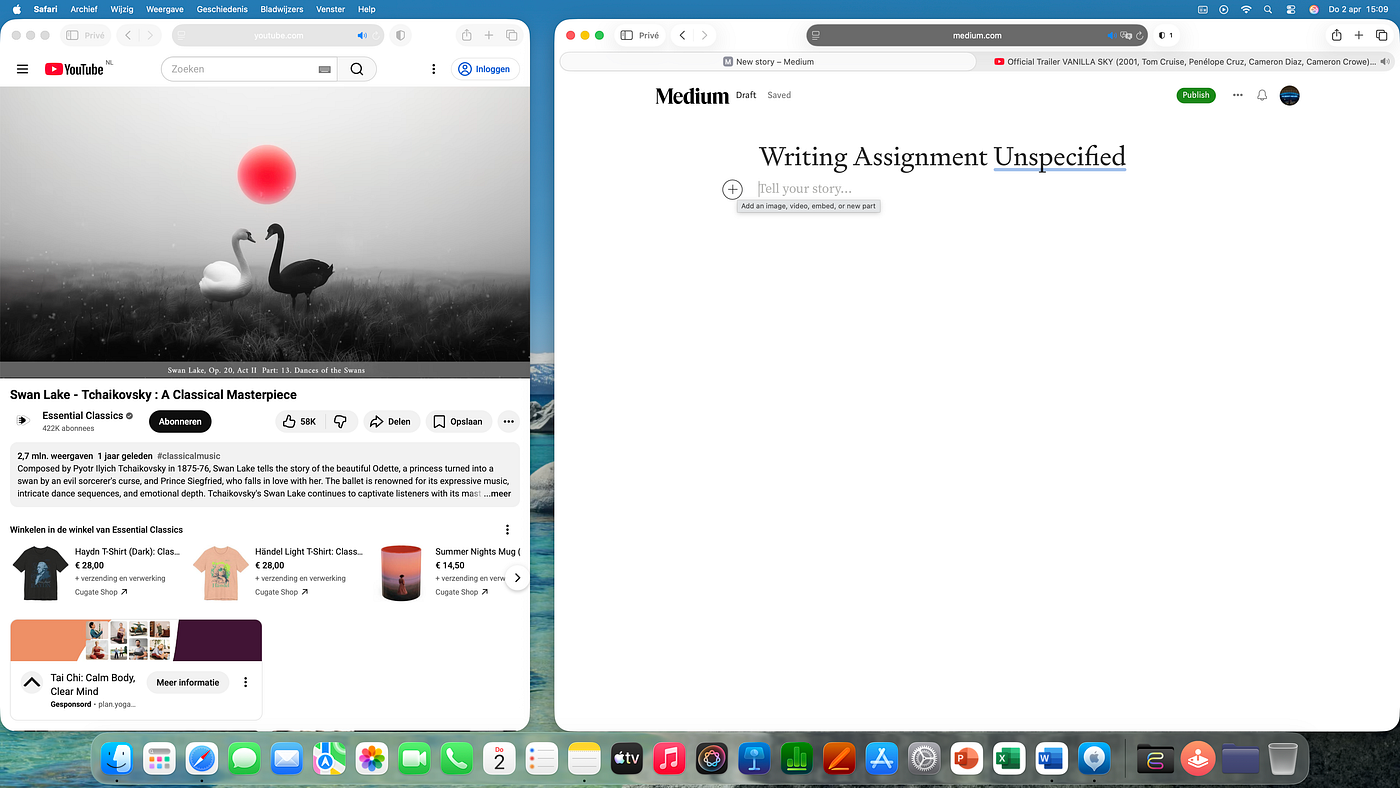Open Finder from the Dock
The image size is (1400, 788).
(117, 759)
